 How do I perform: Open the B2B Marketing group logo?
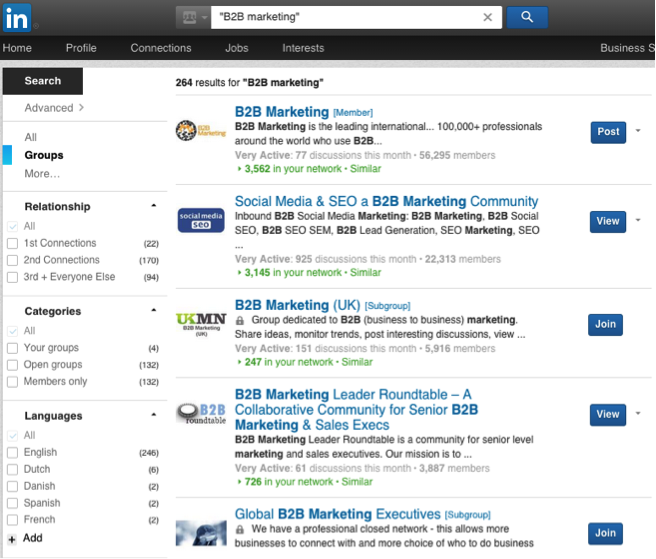[200, 131]
